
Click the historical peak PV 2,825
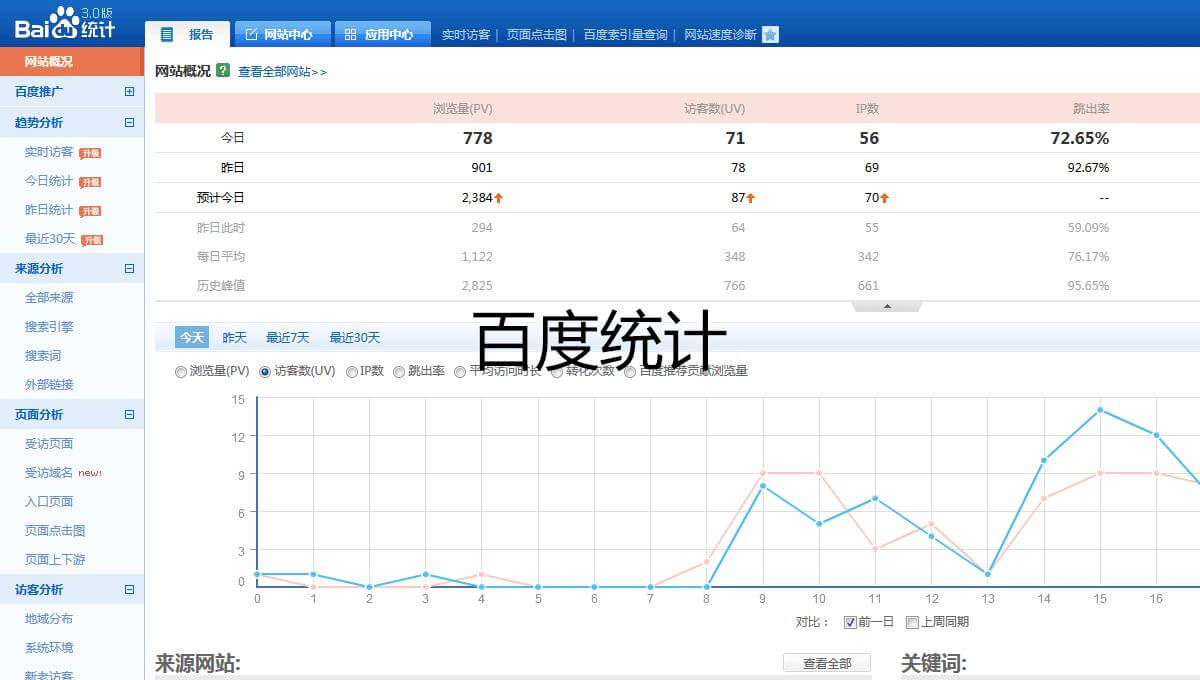(x=477, y=286)
